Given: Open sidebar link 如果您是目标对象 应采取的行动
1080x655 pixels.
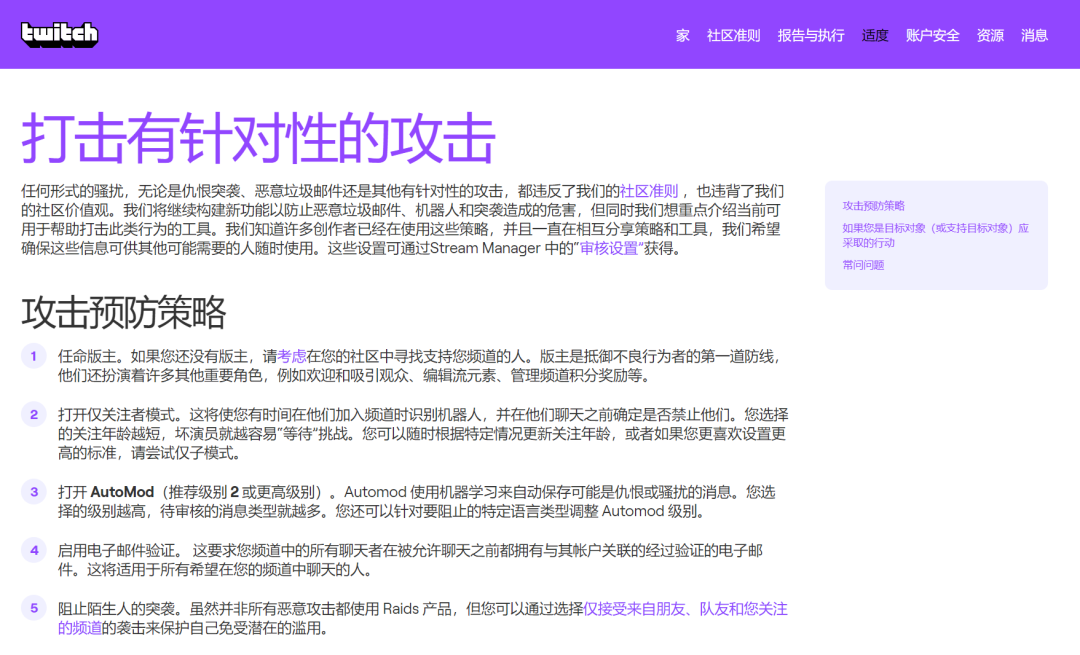Looking at the screenshot, I should click(x=935, y=236).
